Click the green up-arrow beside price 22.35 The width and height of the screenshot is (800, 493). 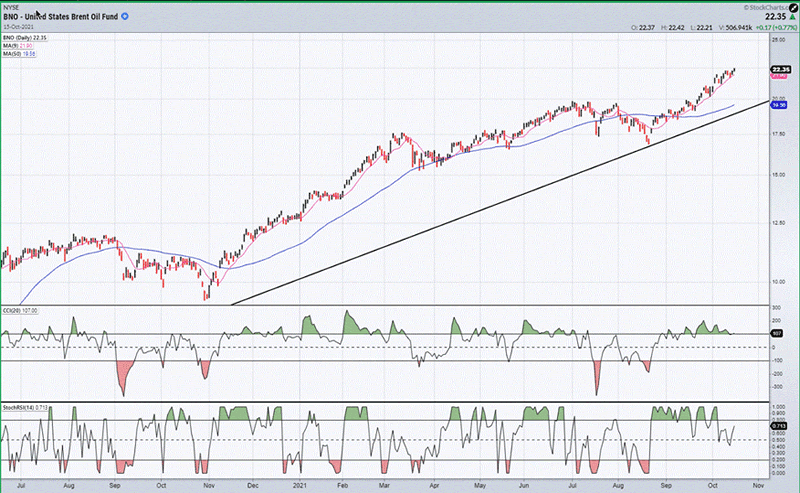tap(792, 16)
